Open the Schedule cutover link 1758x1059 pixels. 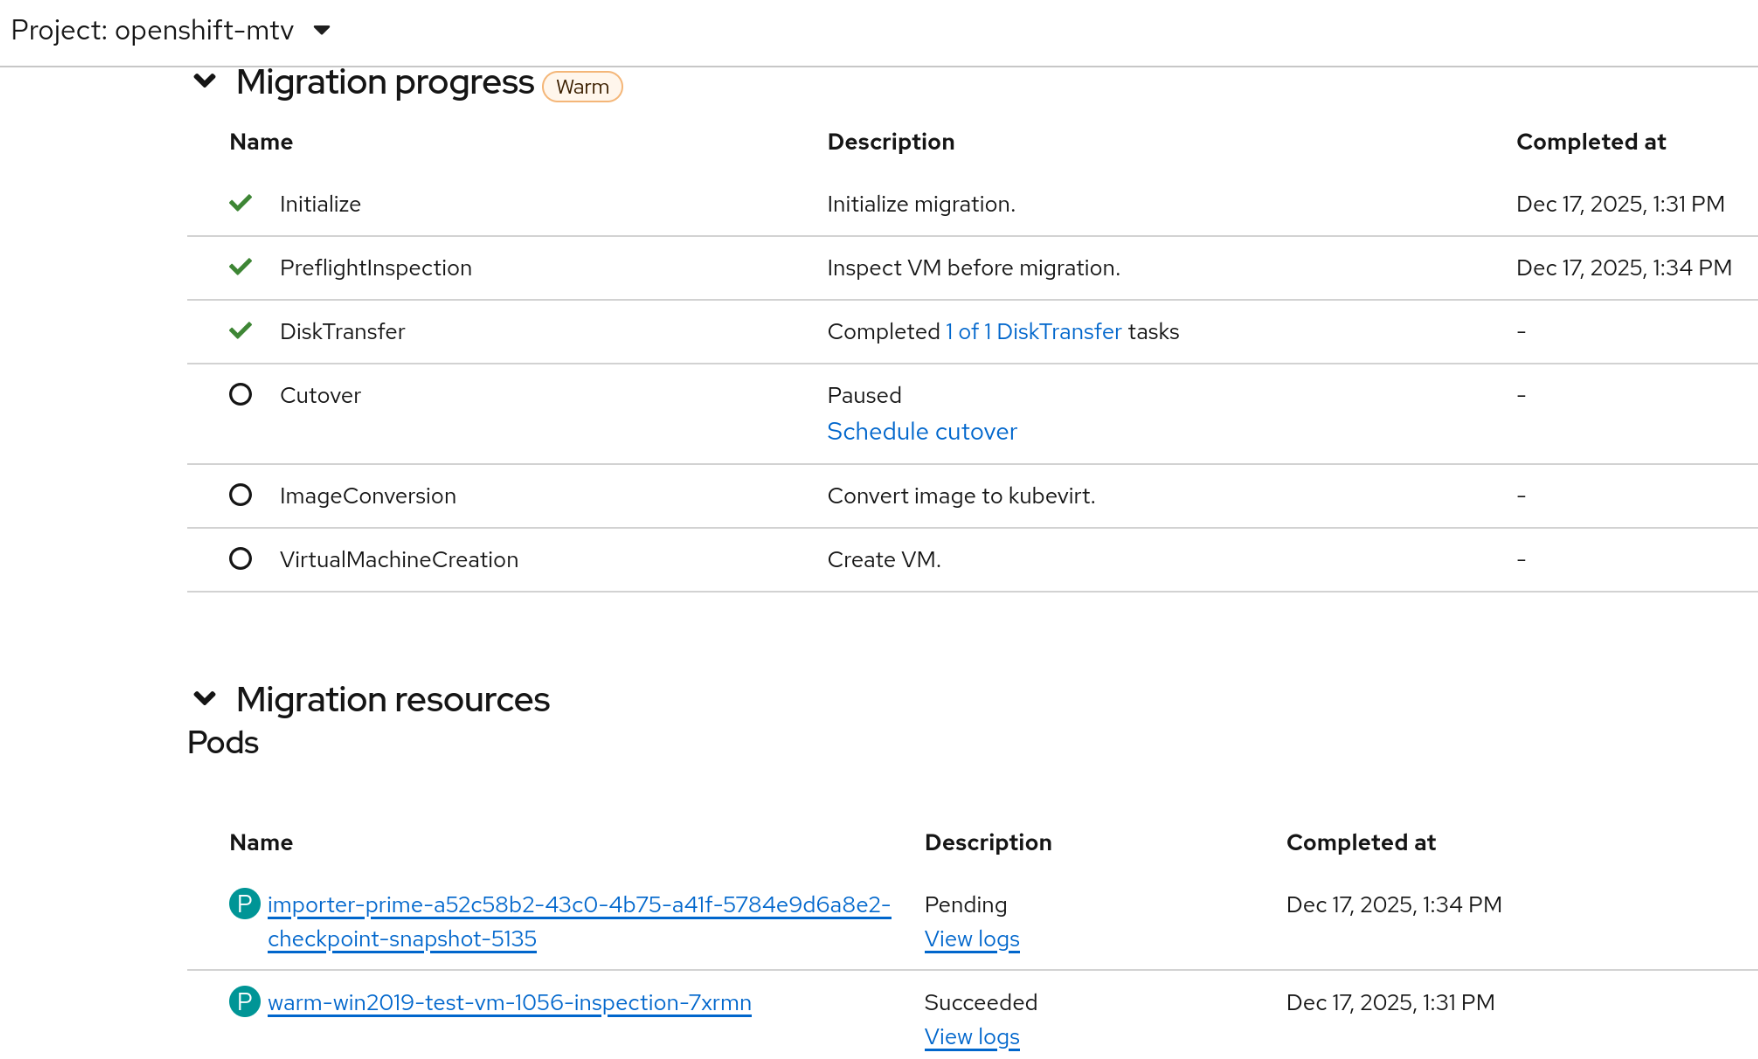tap(921, 431)
